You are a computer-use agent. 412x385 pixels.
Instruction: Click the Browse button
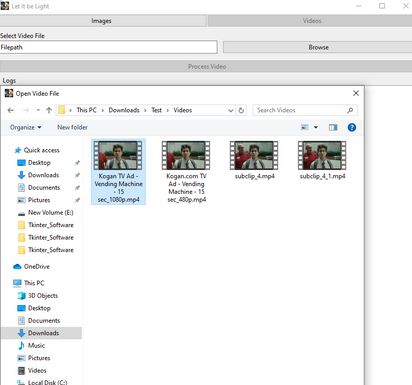tap(318, 47)
